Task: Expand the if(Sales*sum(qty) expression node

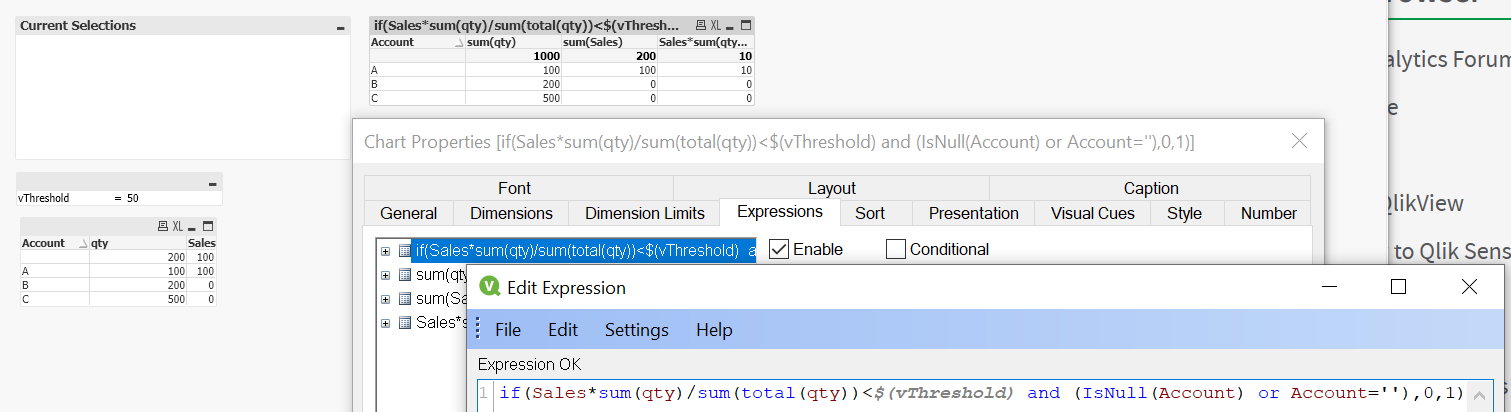Action: pos(386,250)
